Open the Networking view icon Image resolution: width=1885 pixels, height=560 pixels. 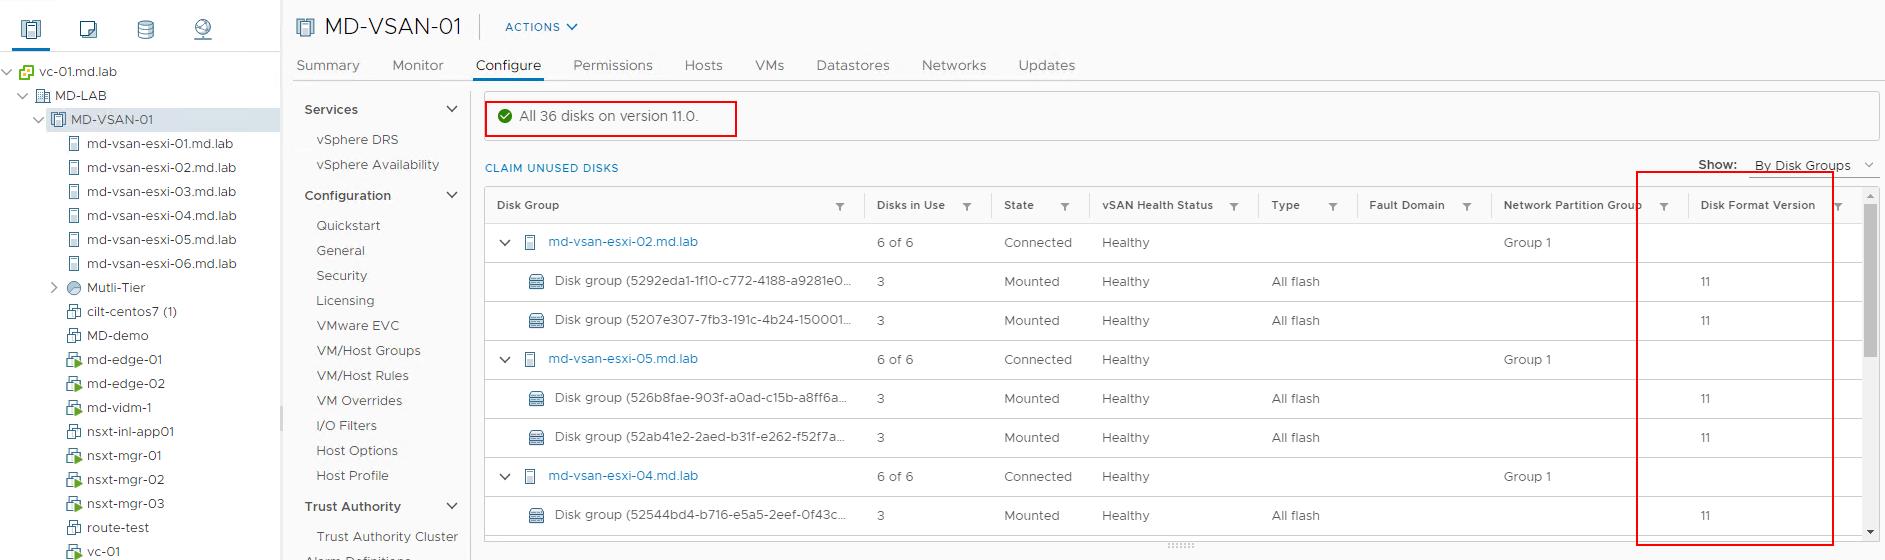tap(203, 29)
